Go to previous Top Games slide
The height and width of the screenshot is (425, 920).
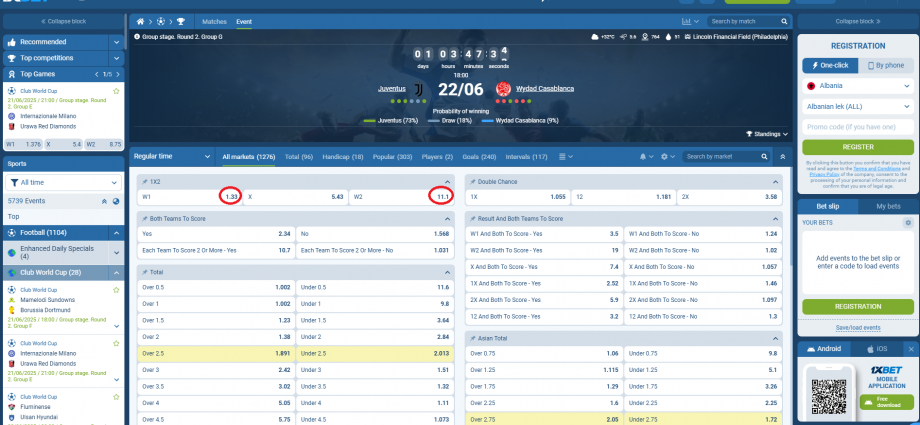[96, 75]
